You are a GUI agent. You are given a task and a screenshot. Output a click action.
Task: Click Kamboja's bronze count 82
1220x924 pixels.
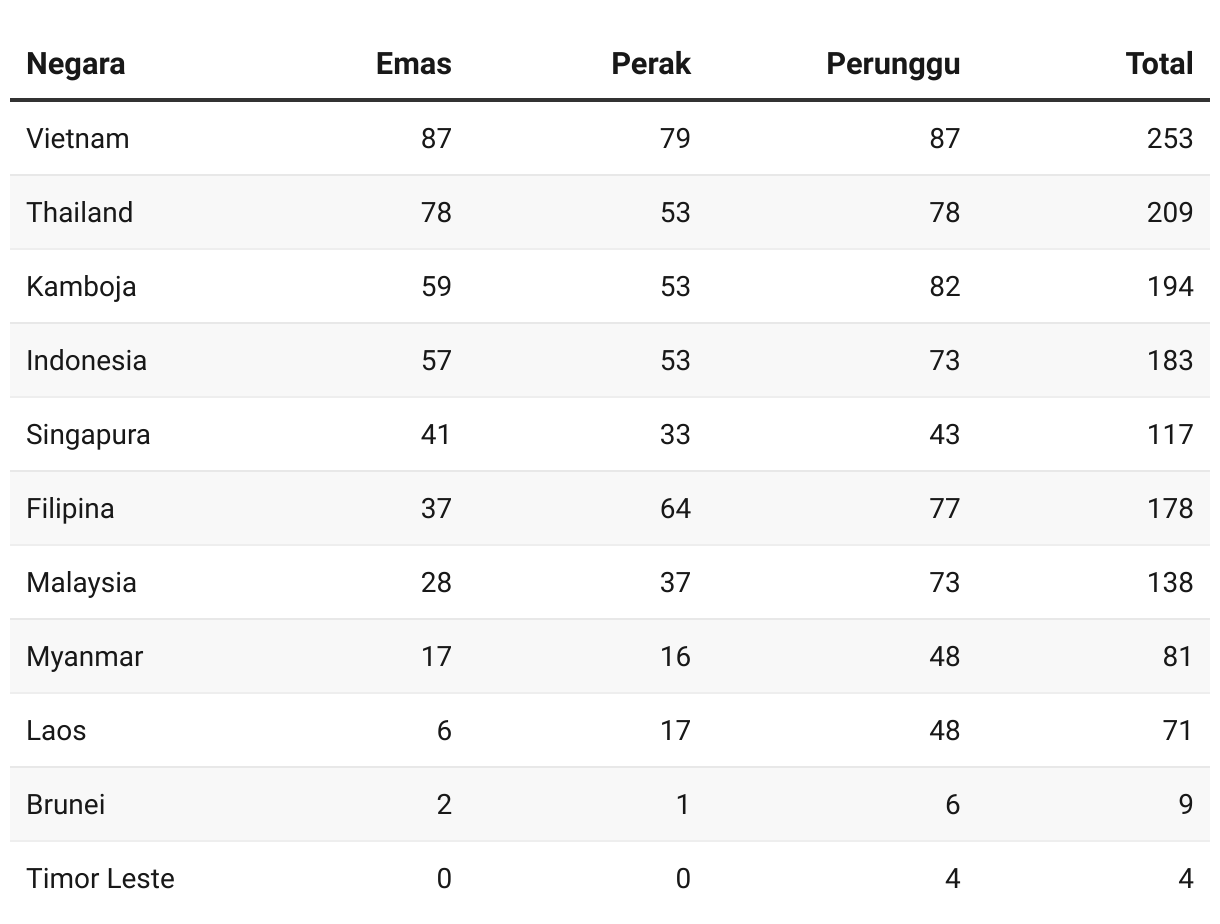[x=944, y=286]
